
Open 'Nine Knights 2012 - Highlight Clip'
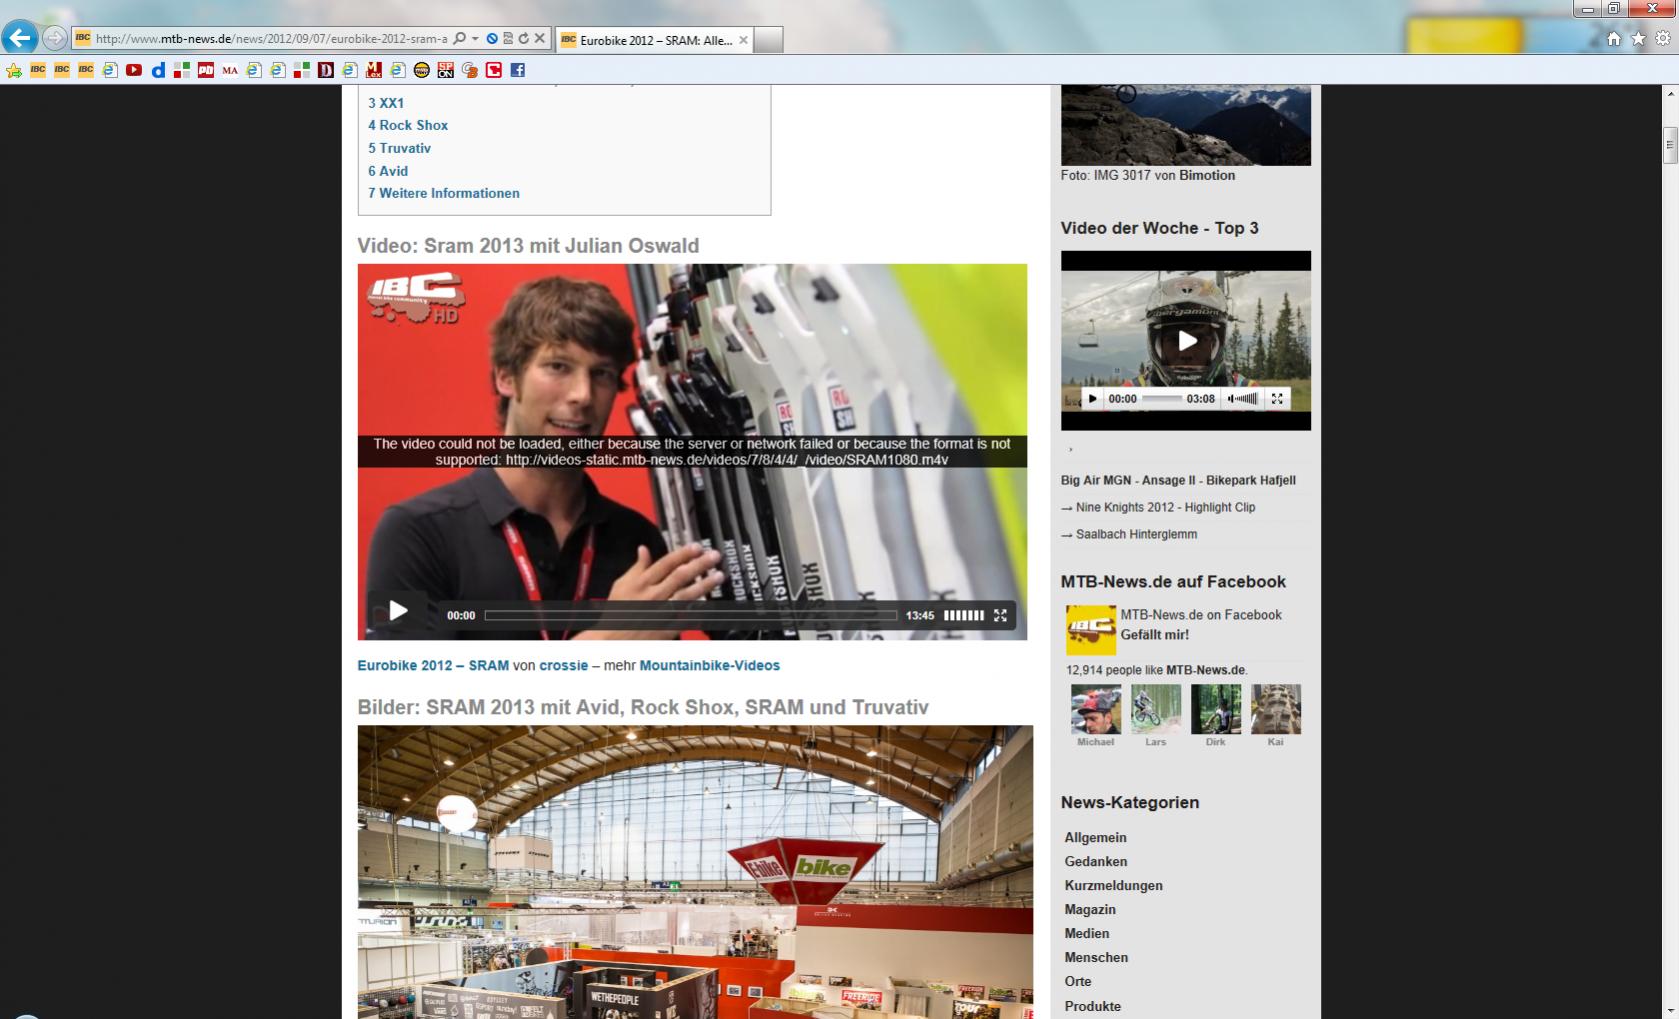pos(1165,507)
